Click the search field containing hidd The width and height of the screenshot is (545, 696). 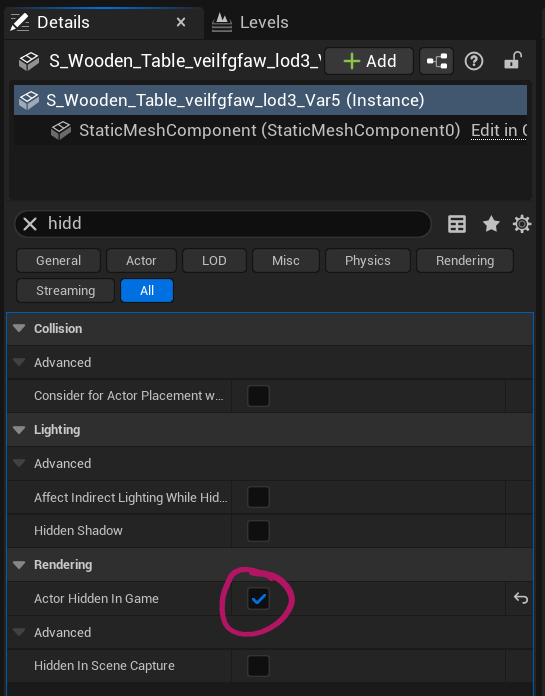[x=223, y=224]
